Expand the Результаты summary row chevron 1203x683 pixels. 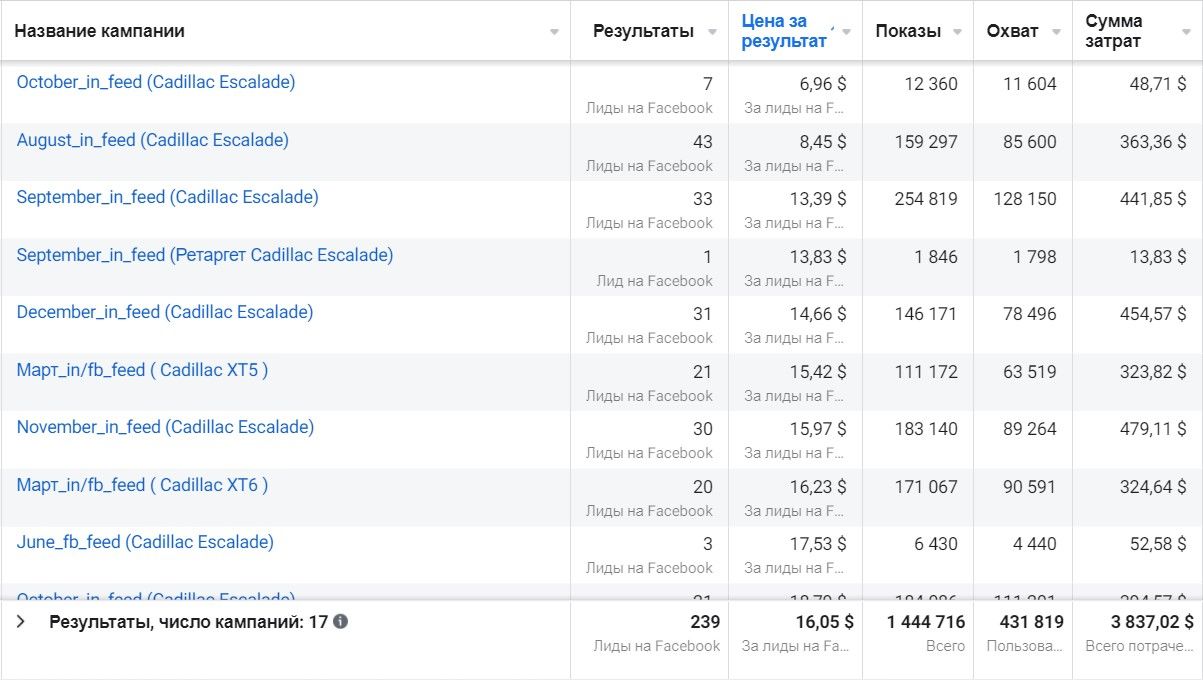click(x=21, y=622)
